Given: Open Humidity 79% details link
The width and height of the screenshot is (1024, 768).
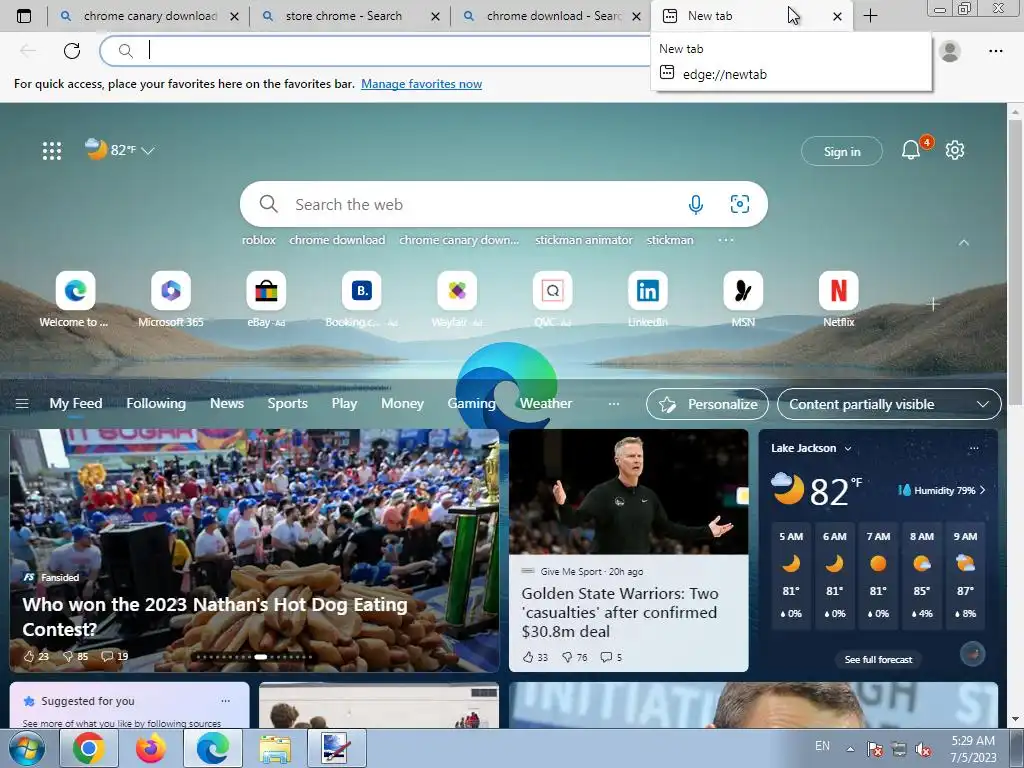Looking at the screenshot, I should click(942, 490).
